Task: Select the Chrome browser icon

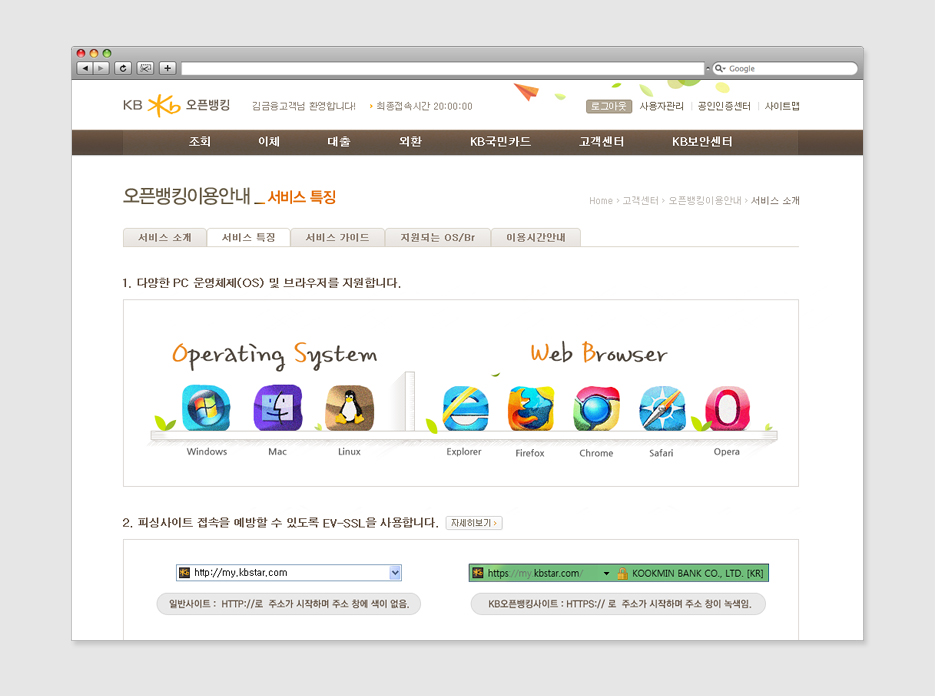Action: 596,409
